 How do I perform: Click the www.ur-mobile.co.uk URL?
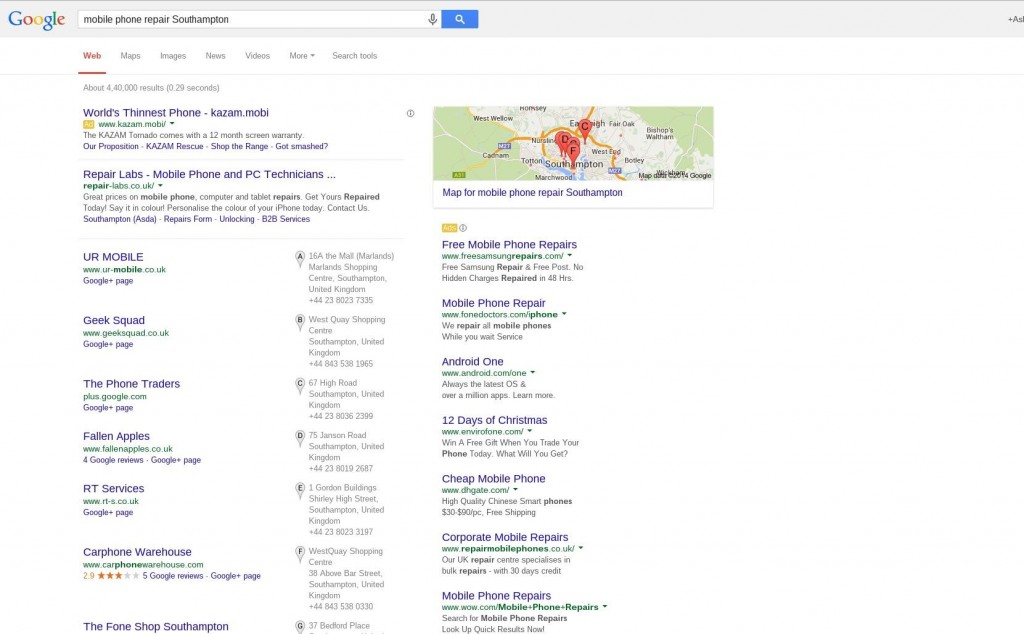coord(124,270)
